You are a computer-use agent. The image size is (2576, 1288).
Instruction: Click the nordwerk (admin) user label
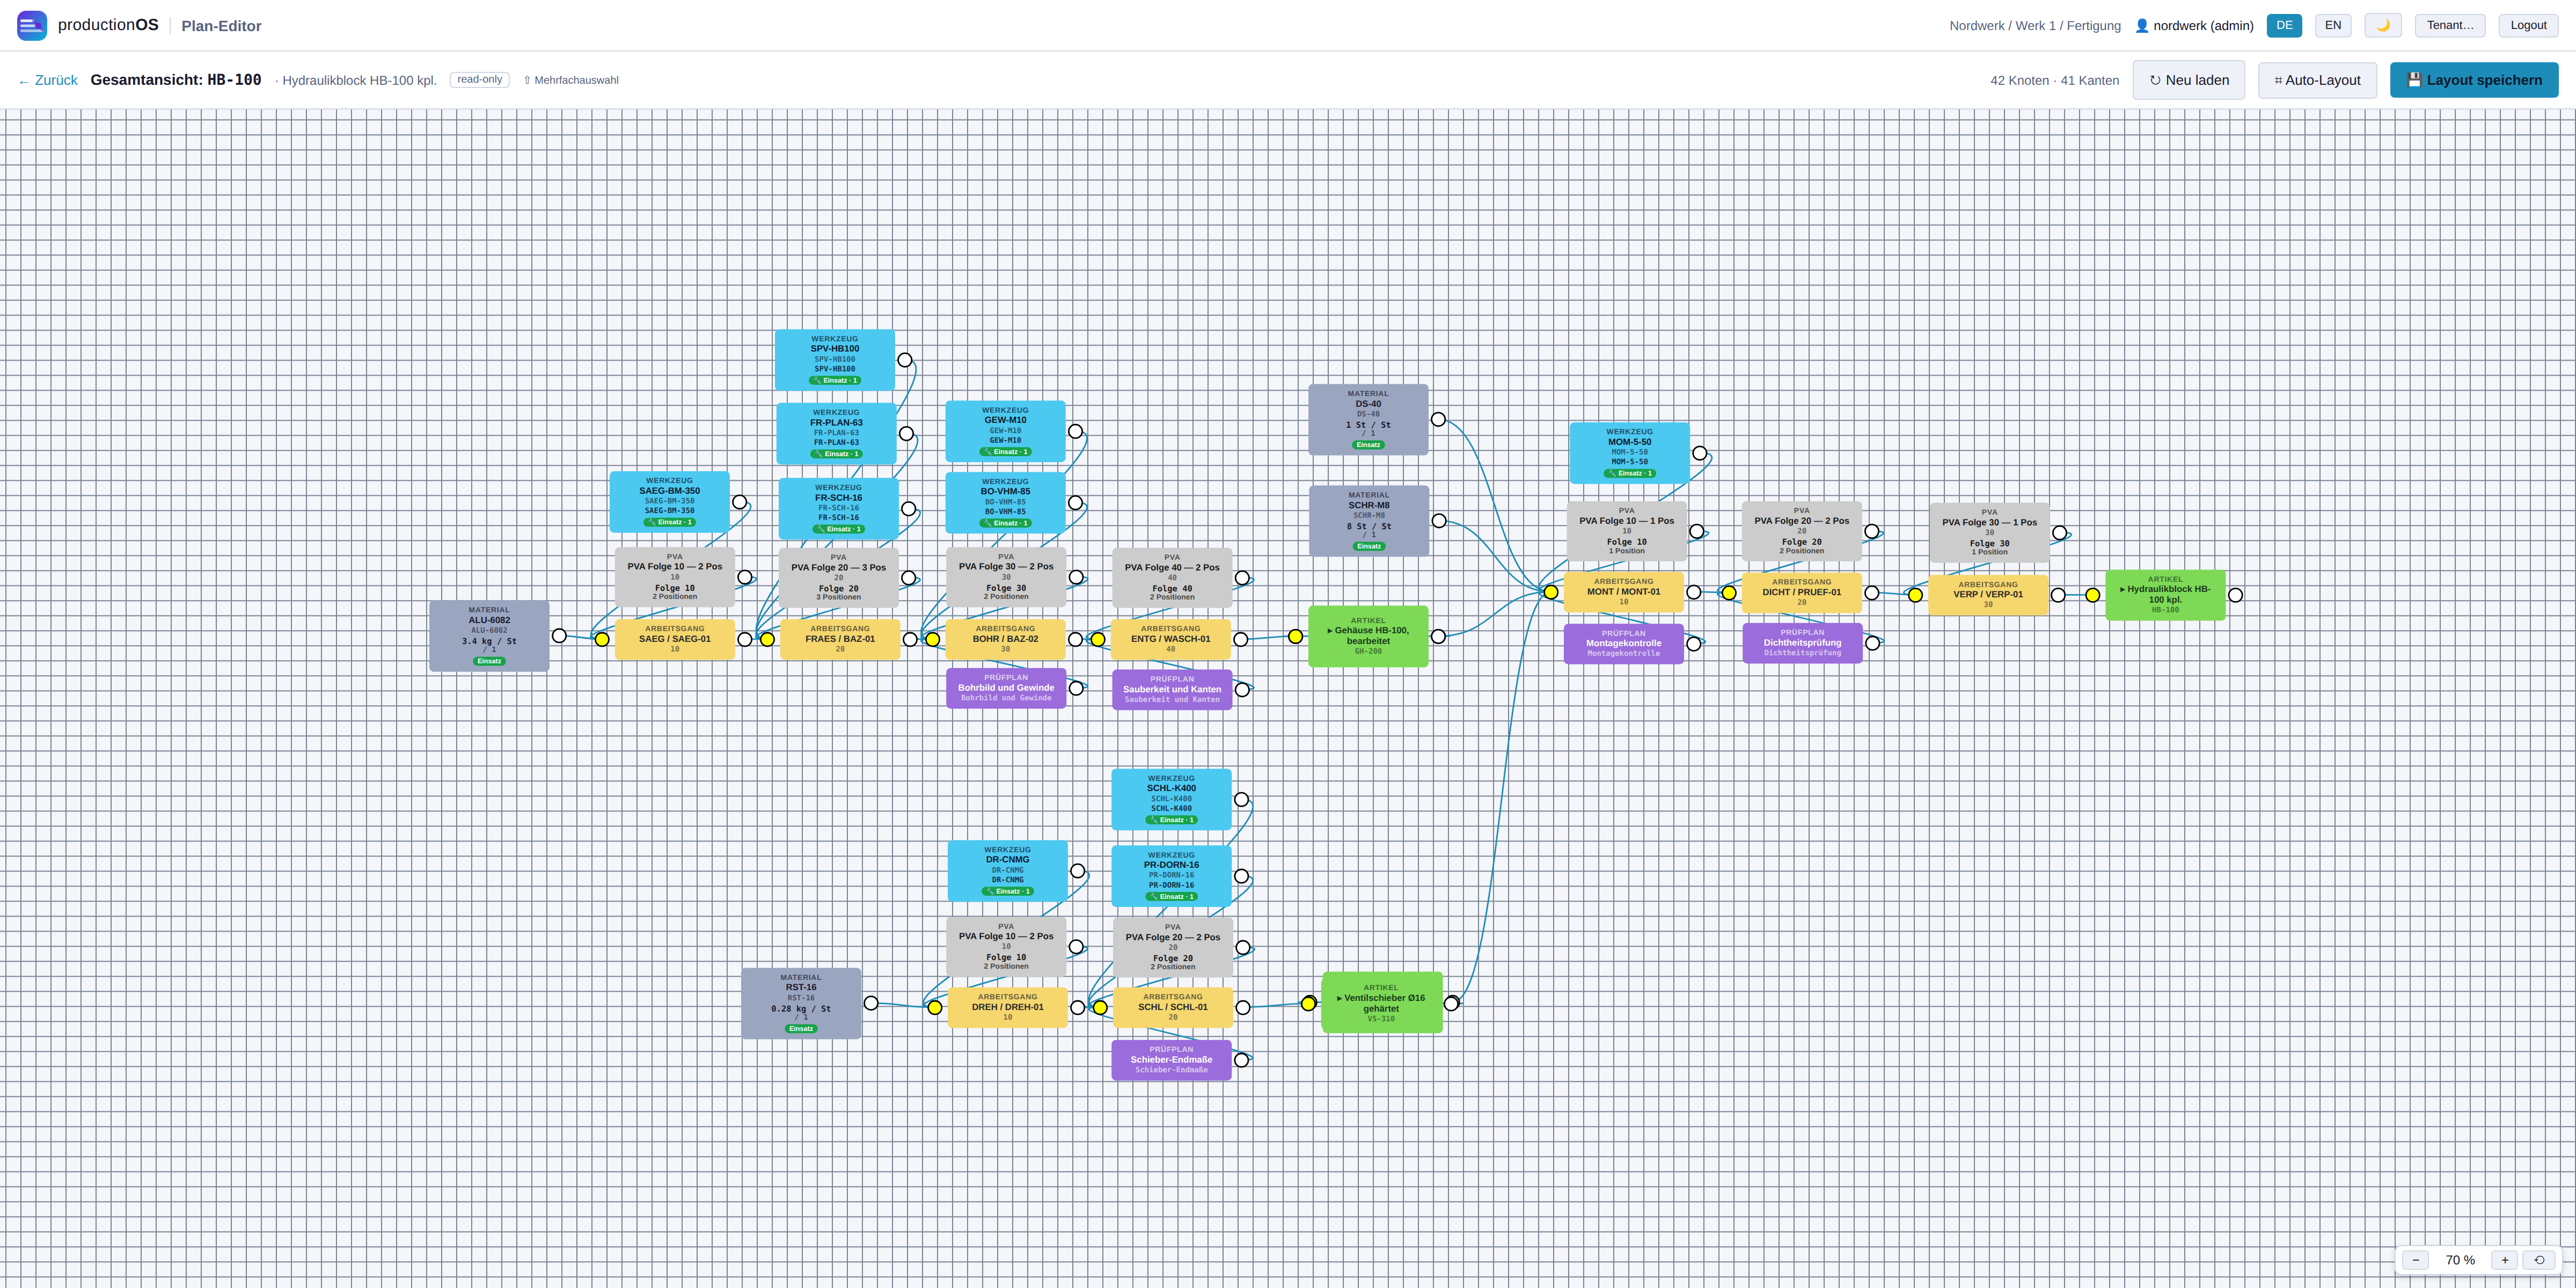click(2194, 26)
